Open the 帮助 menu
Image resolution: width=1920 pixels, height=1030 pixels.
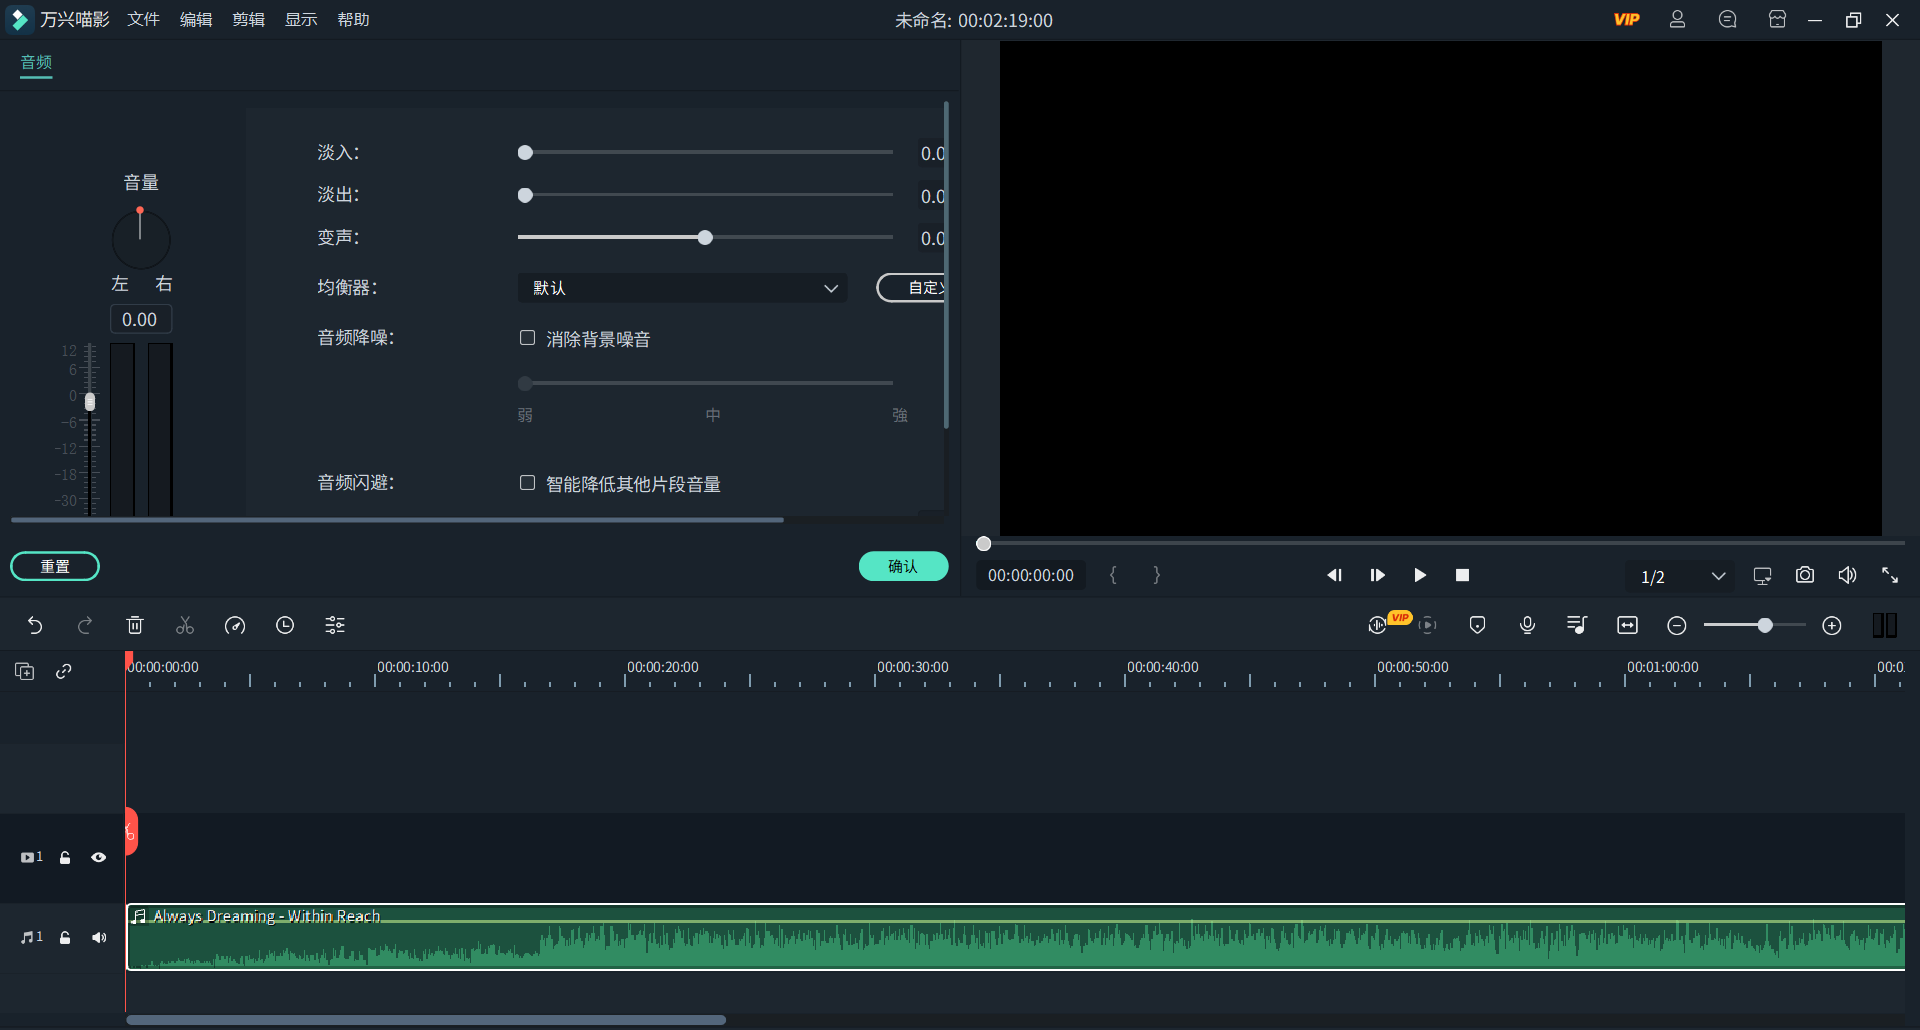tap(353, 19)
